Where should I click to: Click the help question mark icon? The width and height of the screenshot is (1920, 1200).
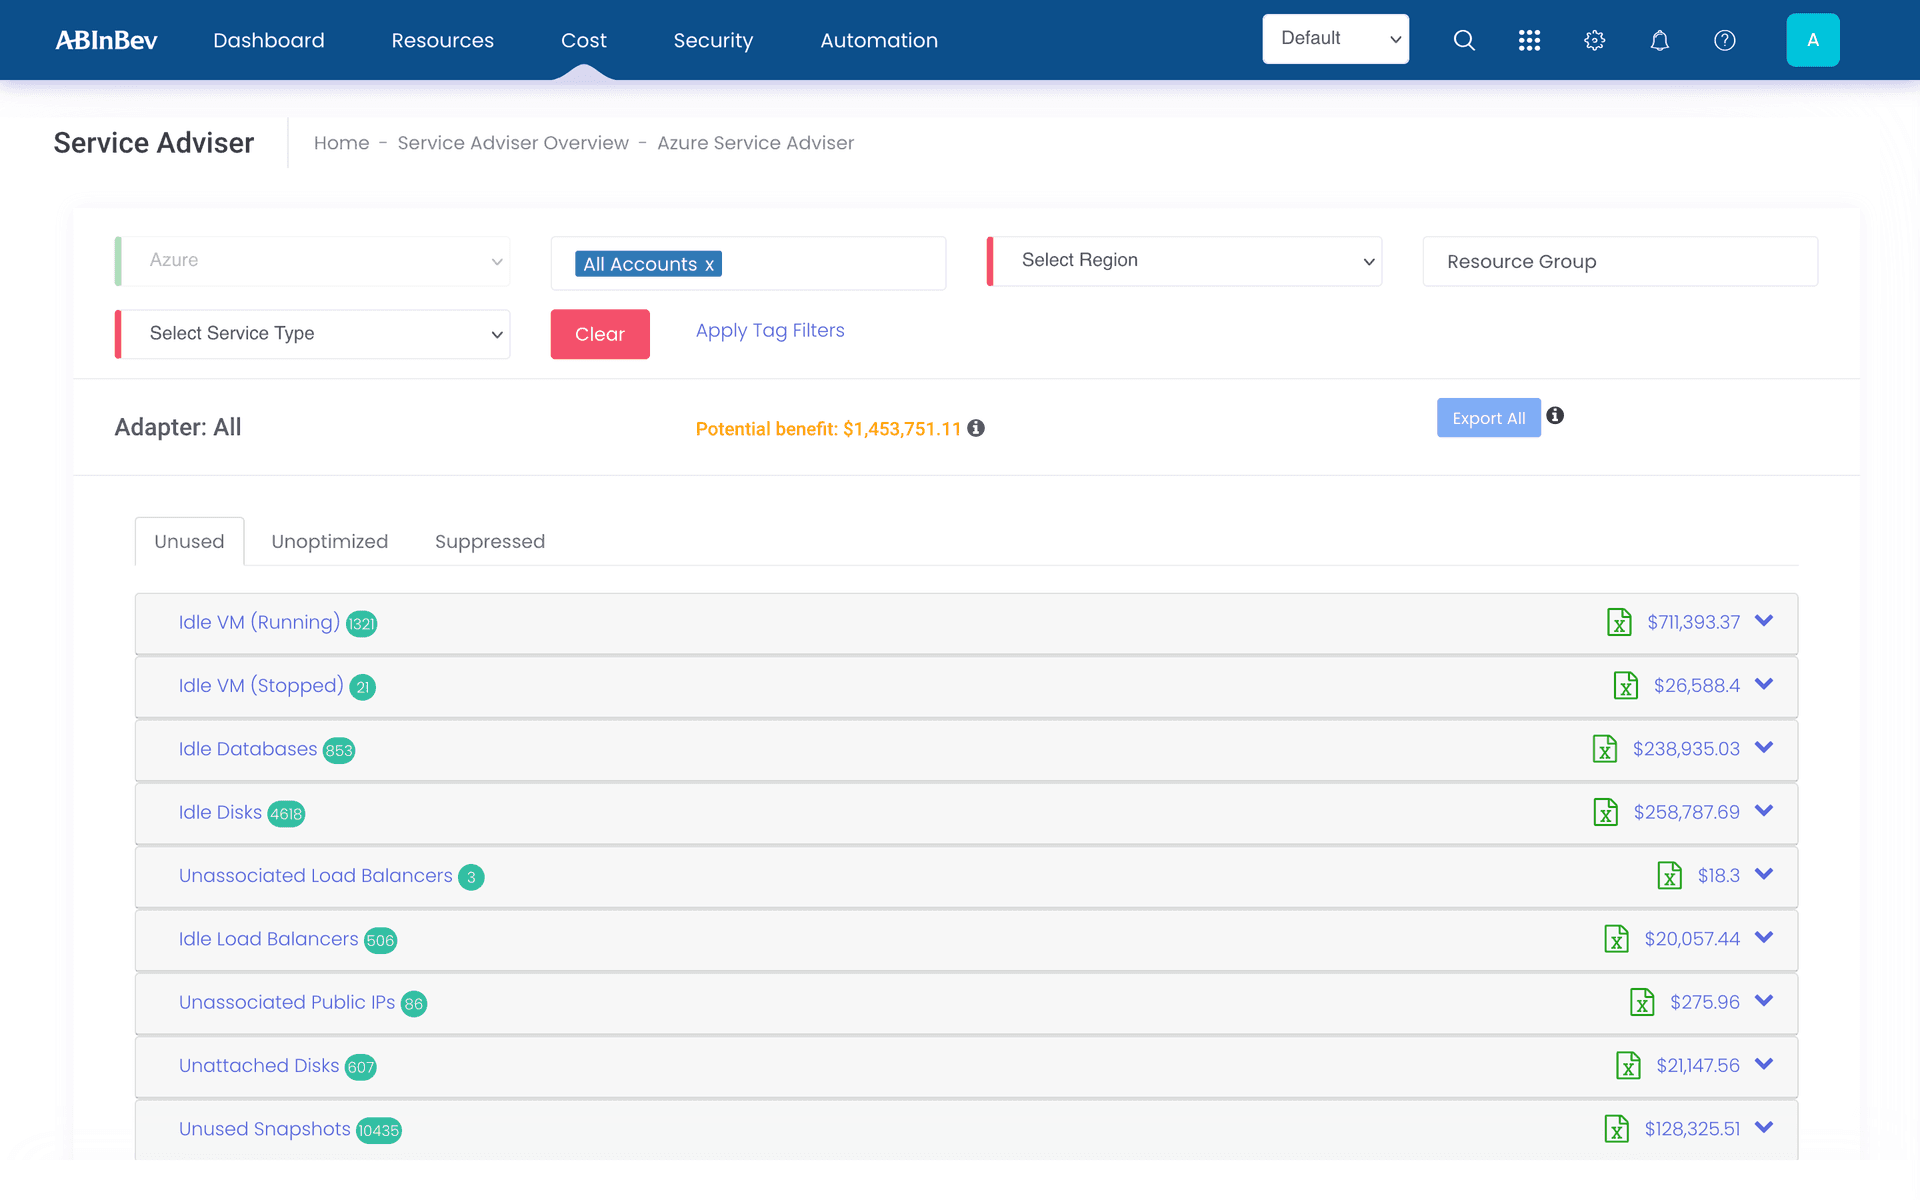tap(1724, 40)
